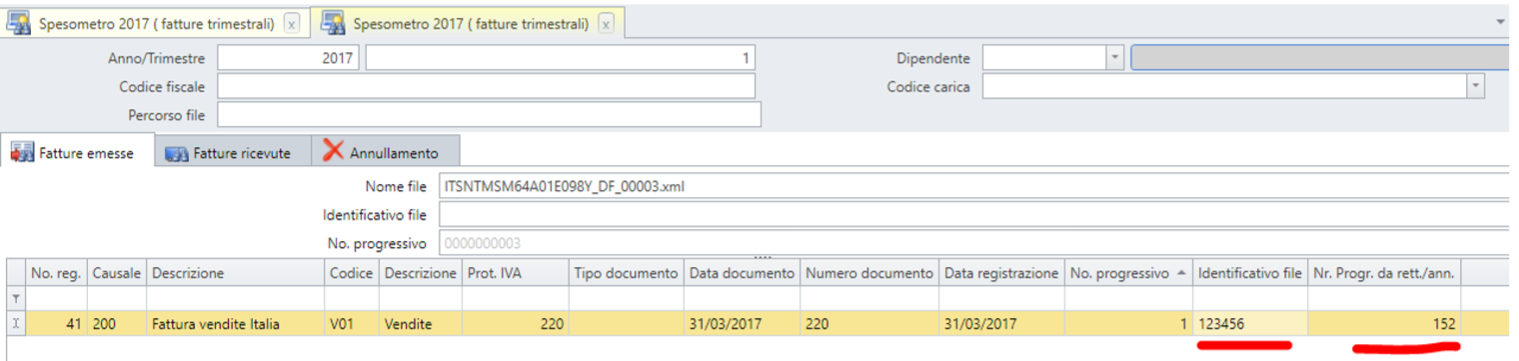Click the red X Annullamento icon
1519x361 pixels.
(333, 152)
